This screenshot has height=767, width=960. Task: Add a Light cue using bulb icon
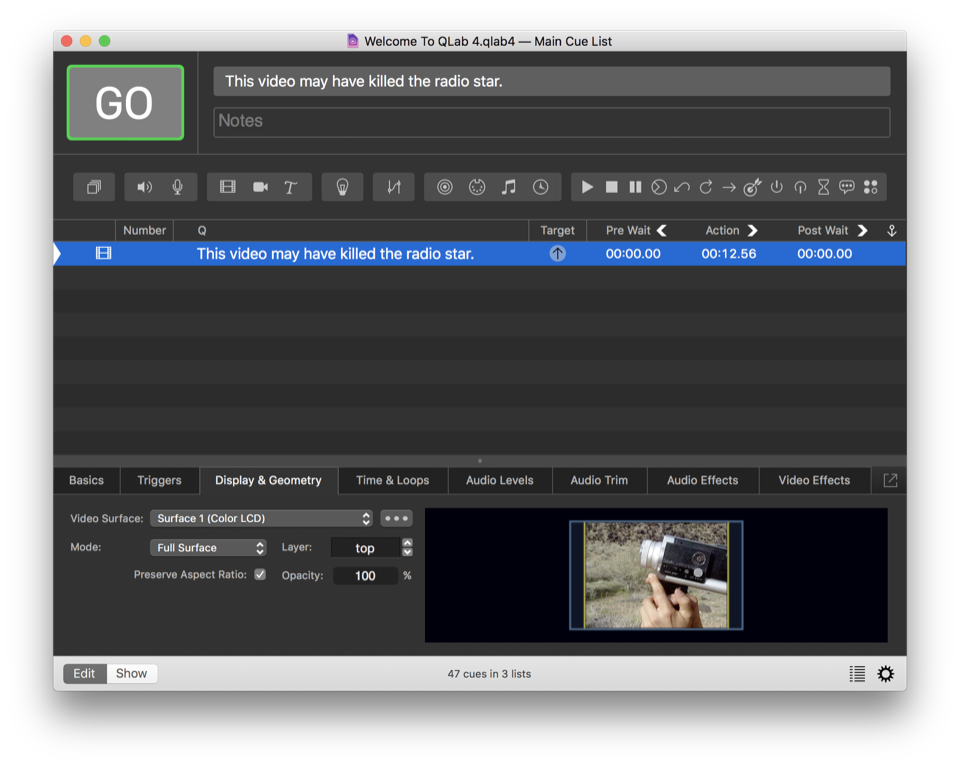tap(342, 187)
